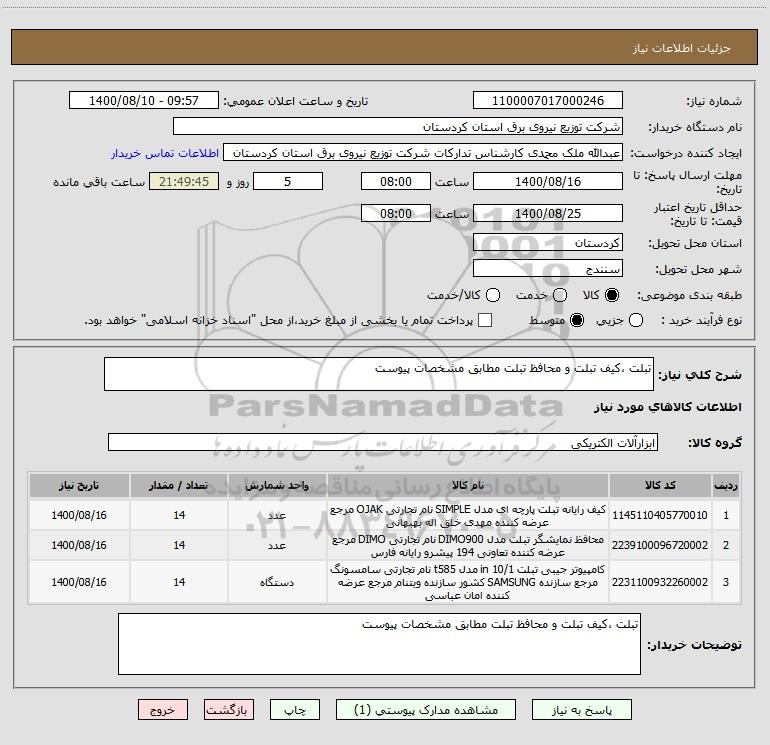Image resolution: width=770 pixels, height=745 pixels.
Task: Click the countdown timer 21:49:45
Action: click(x=184, y=181)
